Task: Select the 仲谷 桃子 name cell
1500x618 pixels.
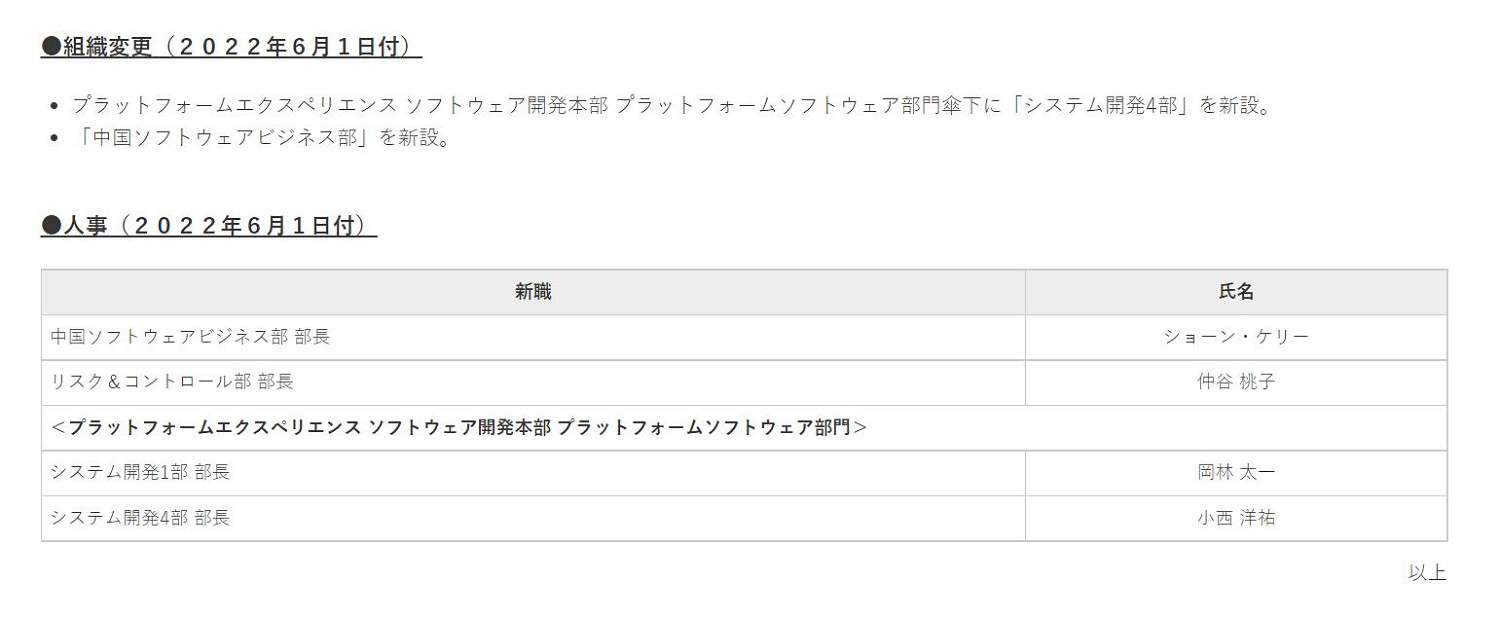Action: click(1236, 382)
